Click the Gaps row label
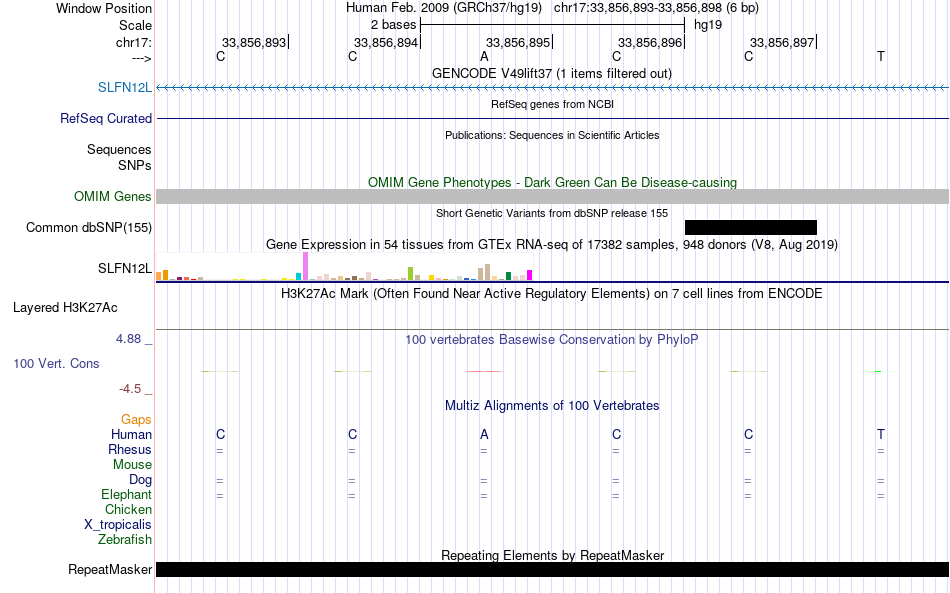 (136, 419)
